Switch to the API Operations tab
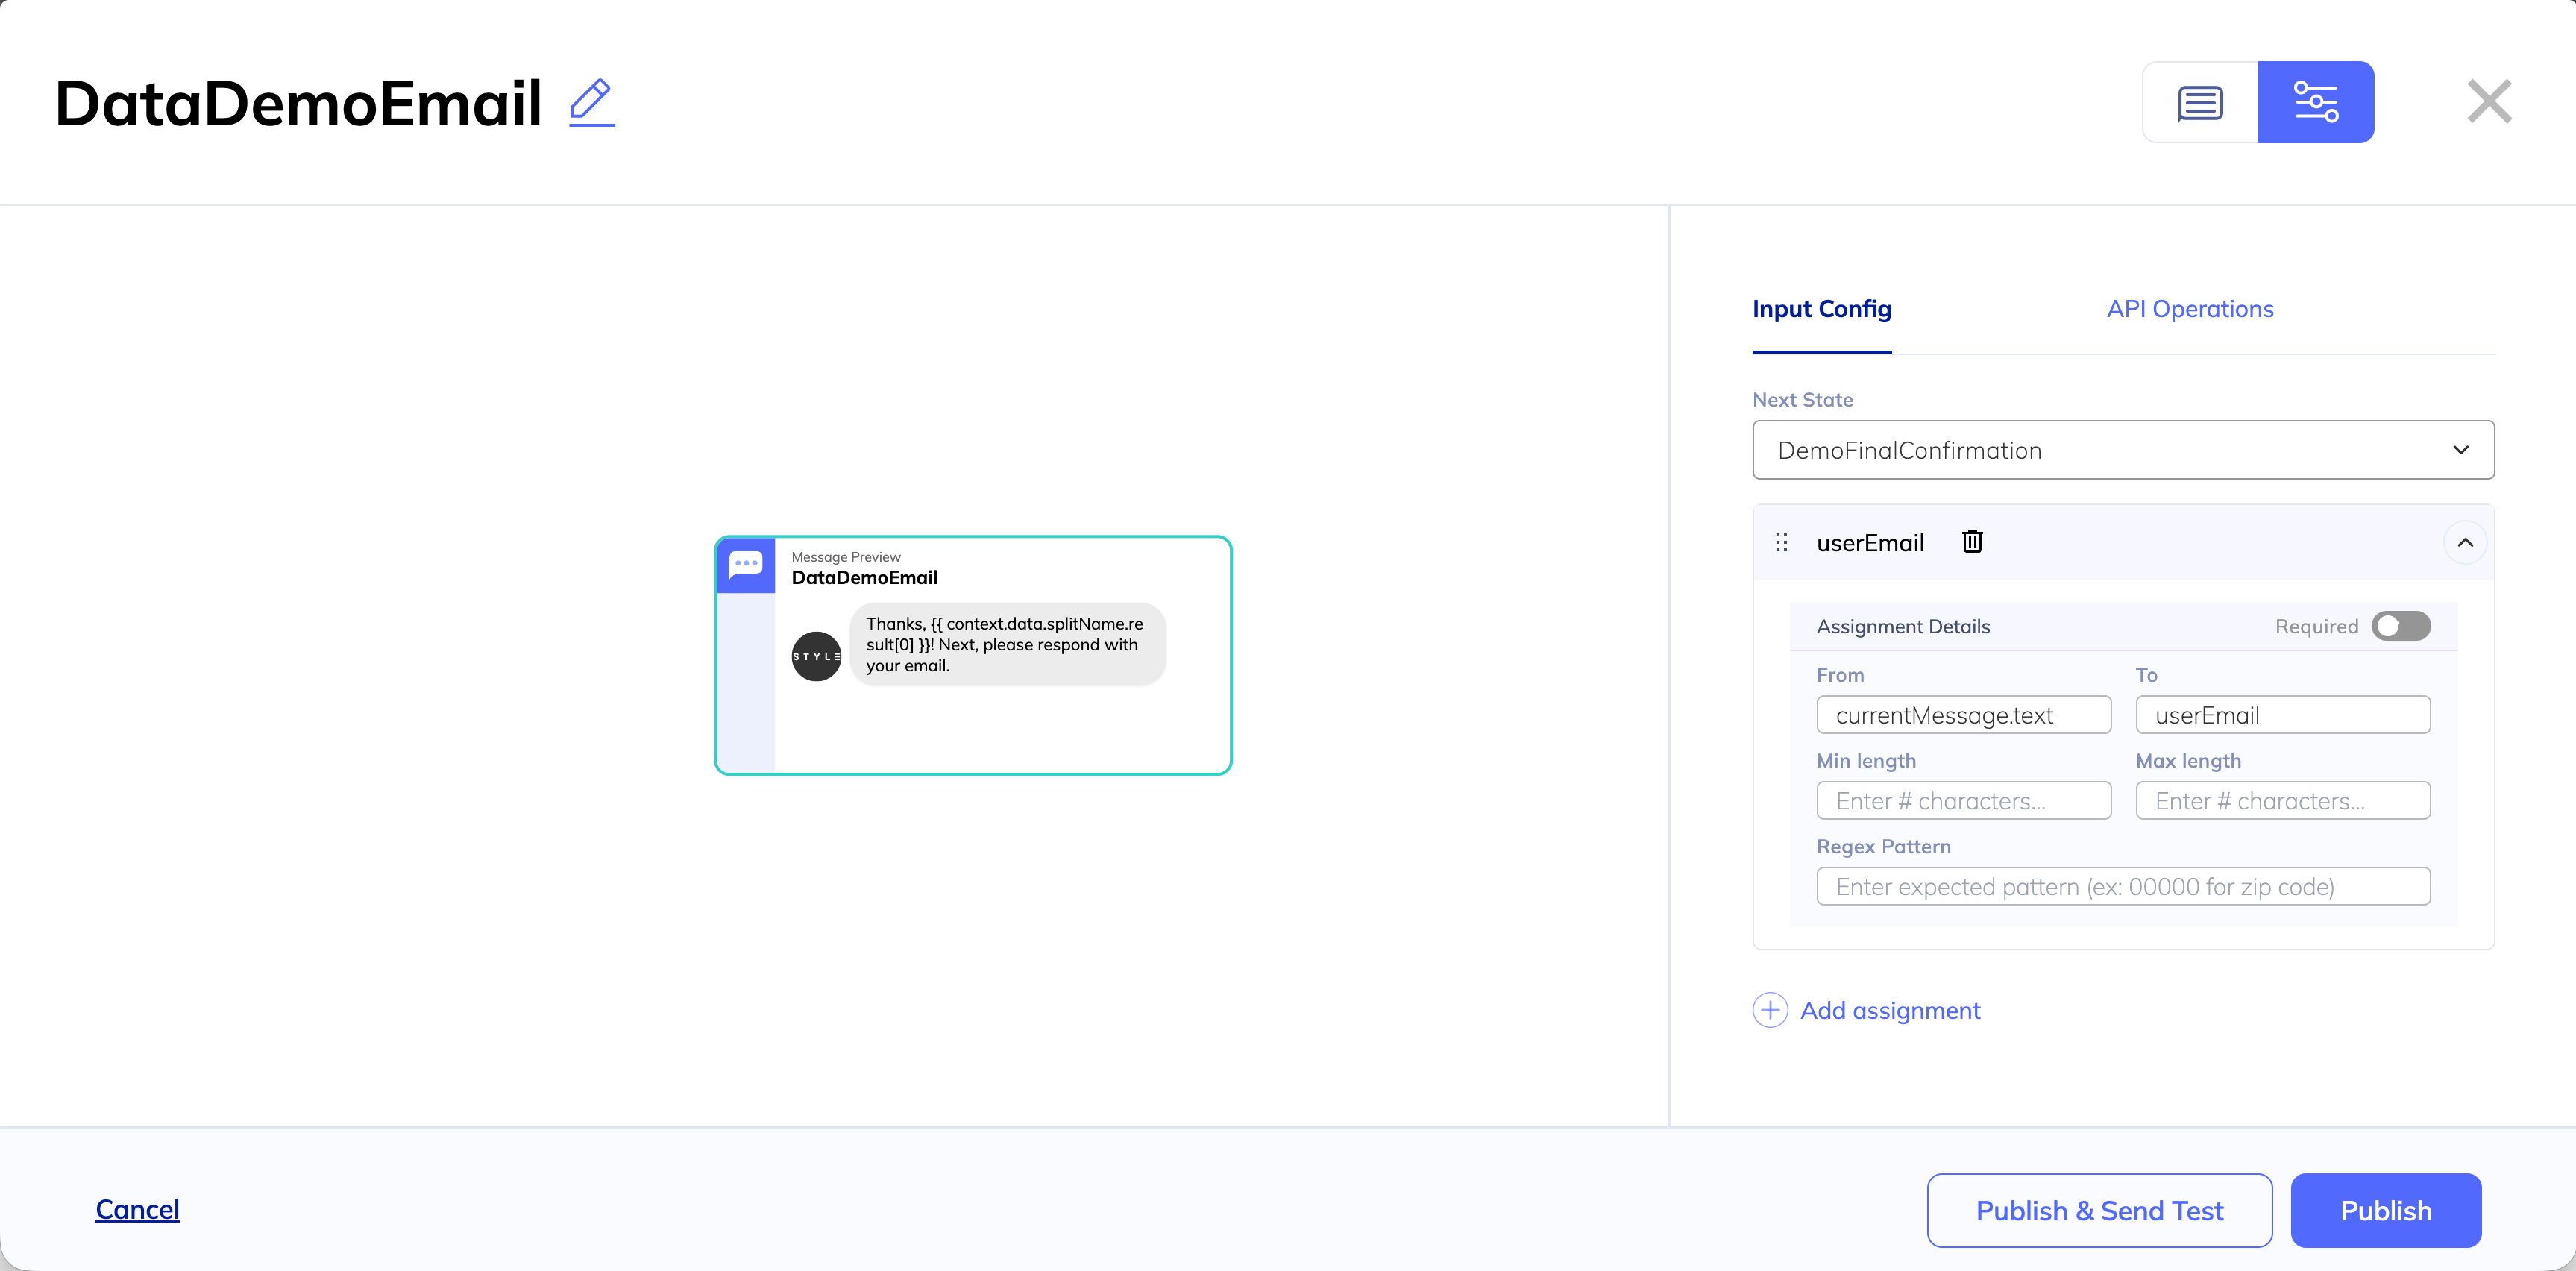Image resolution: width=2576 pixels, height=1271 pixels. pyautogui.click(x=2189, y=309)
